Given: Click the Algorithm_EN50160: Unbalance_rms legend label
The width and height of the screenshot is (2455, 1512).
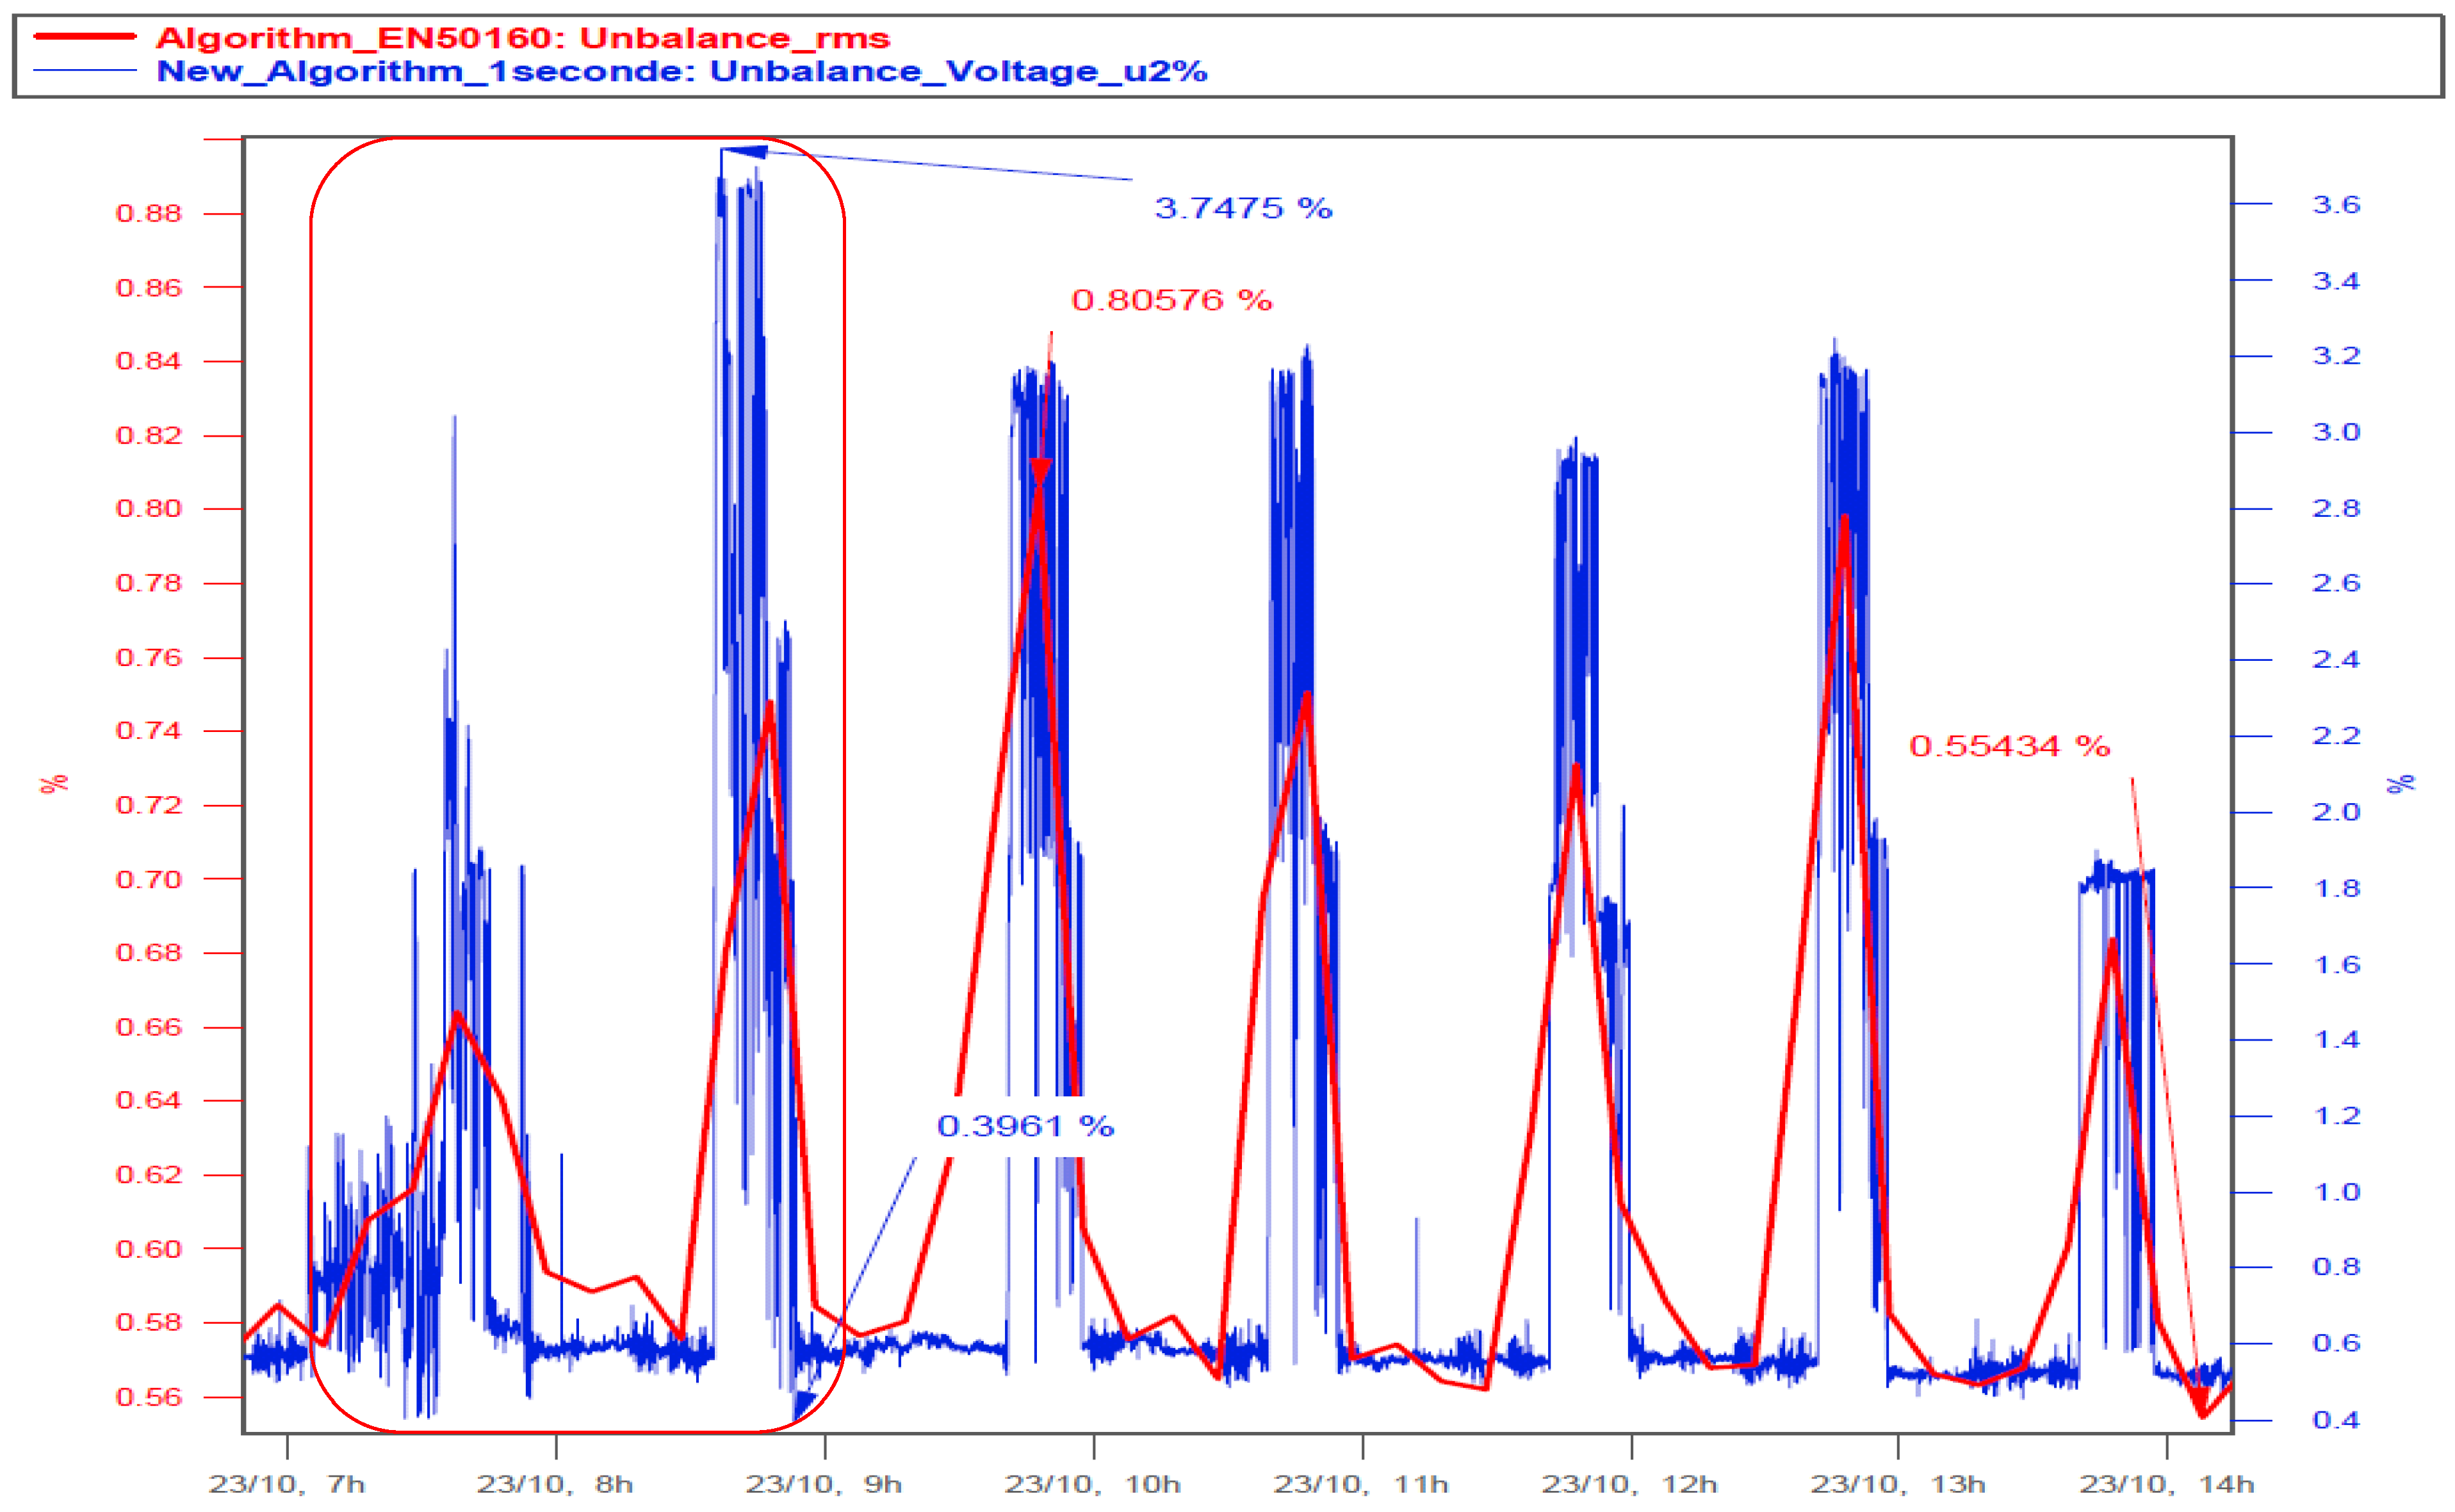Looking at the screenshot, I should [523, 38].
